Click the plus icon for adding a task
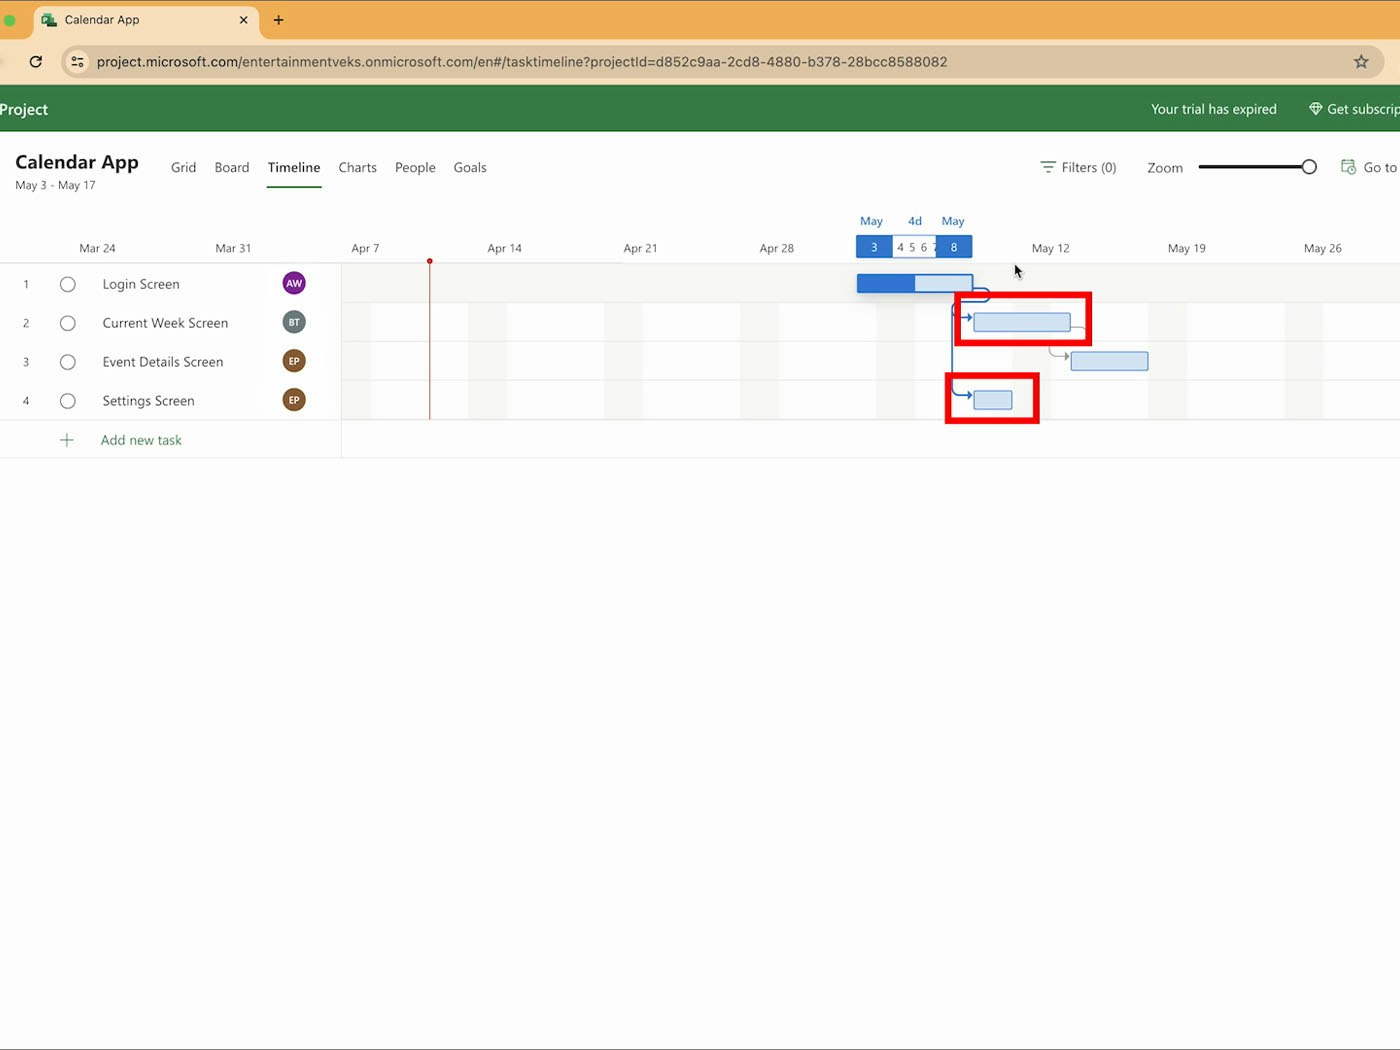The height and width of the screenshot is (1050, 1400). click(x=67, y=440)
